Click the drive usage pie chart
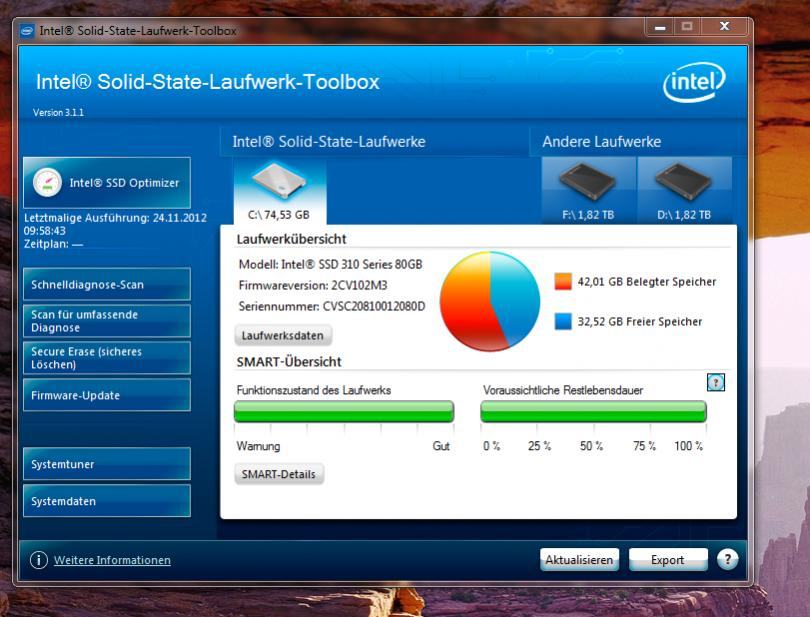 click(489, 301)
